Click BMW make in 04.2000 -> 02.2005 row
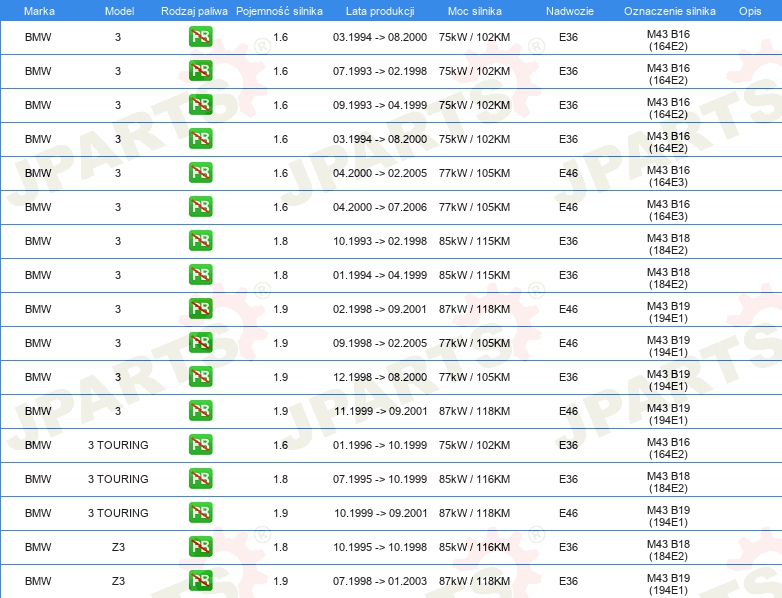Viewport: 782px width, 598px height. point(38,173)
